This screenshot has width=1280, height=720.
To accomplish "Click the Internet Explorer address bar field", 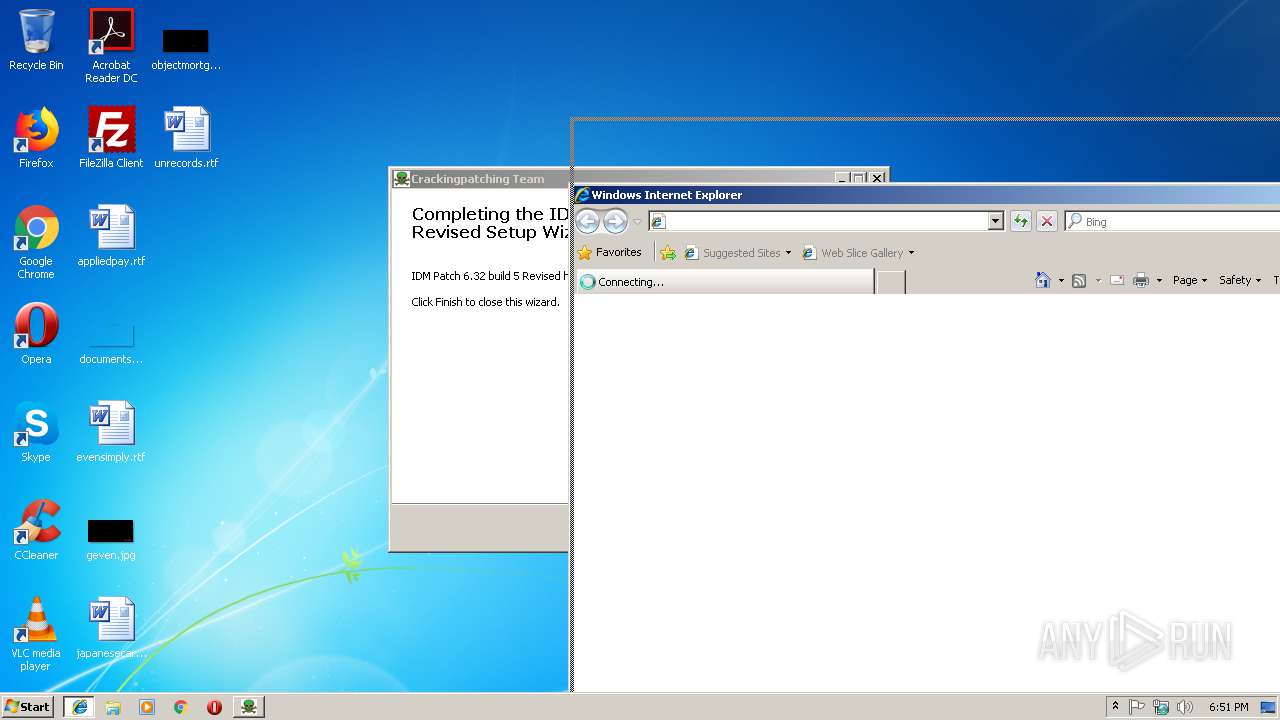I will click(x=818, y=221).
